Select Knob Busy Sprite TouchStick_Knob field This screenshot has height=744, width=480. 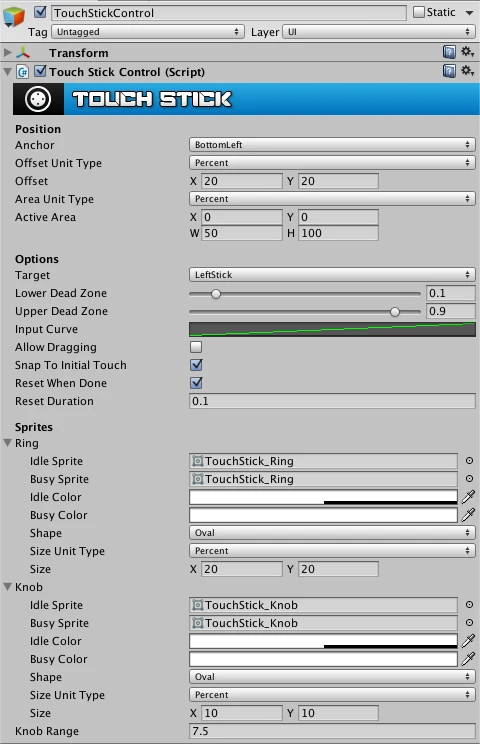(x=323, y=623)
